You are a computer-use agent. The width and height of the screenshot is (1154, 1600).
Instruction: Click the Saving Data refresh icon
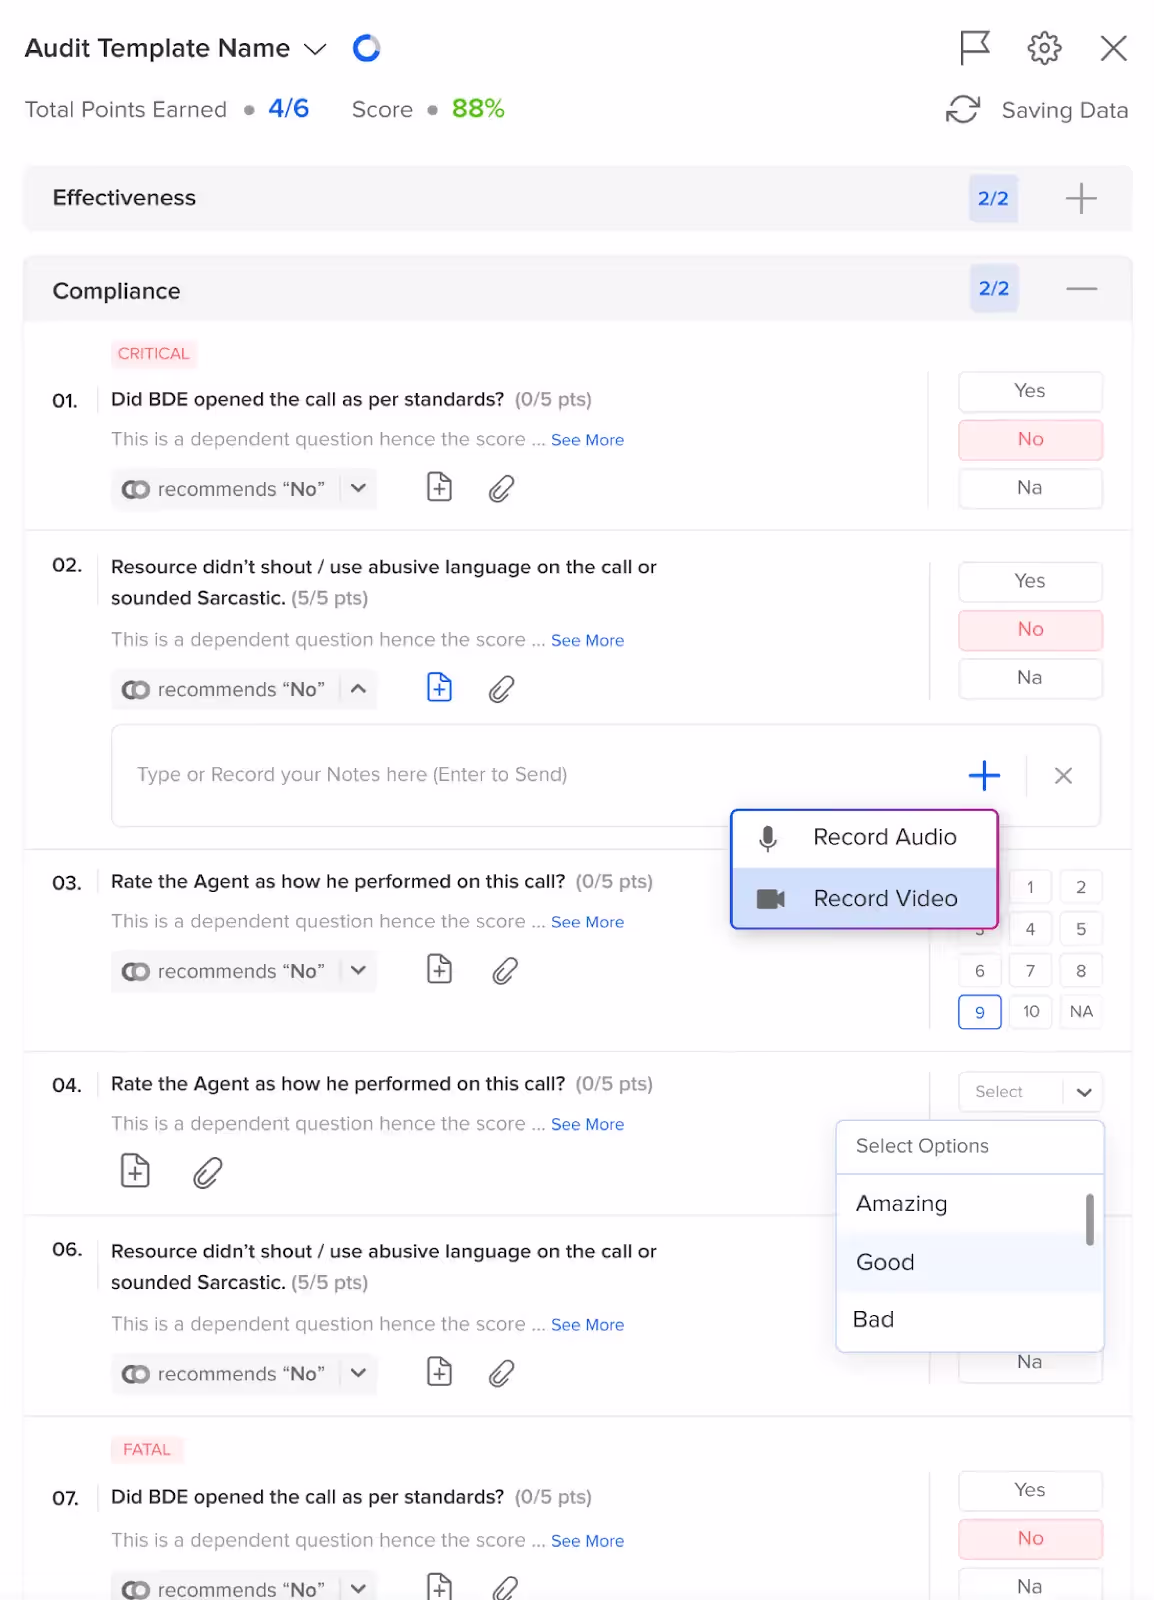point(962,110)
